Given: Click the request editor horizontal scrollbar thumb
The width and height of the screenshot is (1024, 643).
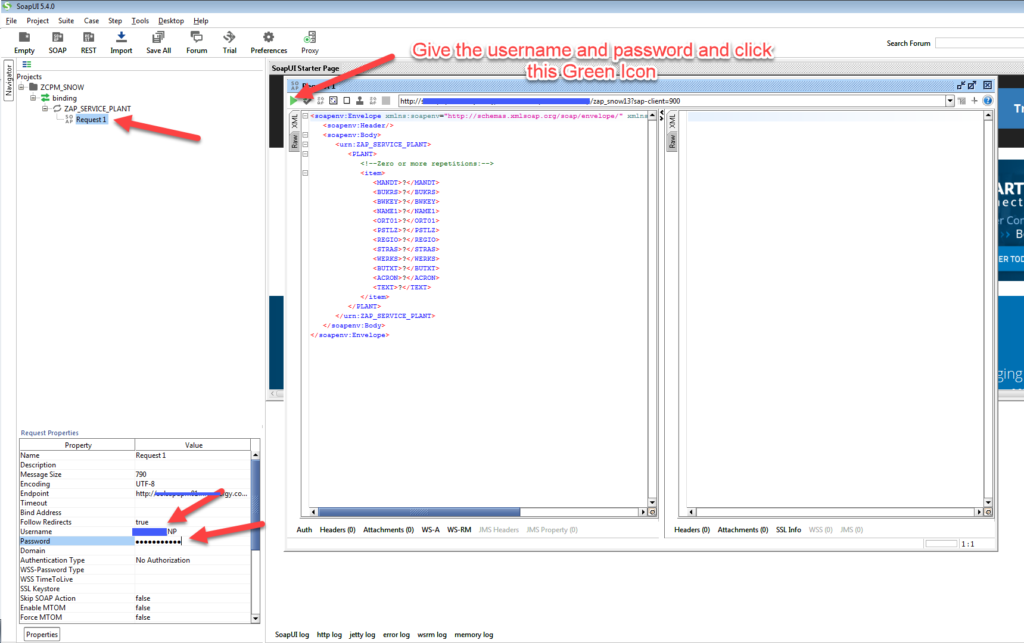Looking at the screenshot, I should [419, 512].
